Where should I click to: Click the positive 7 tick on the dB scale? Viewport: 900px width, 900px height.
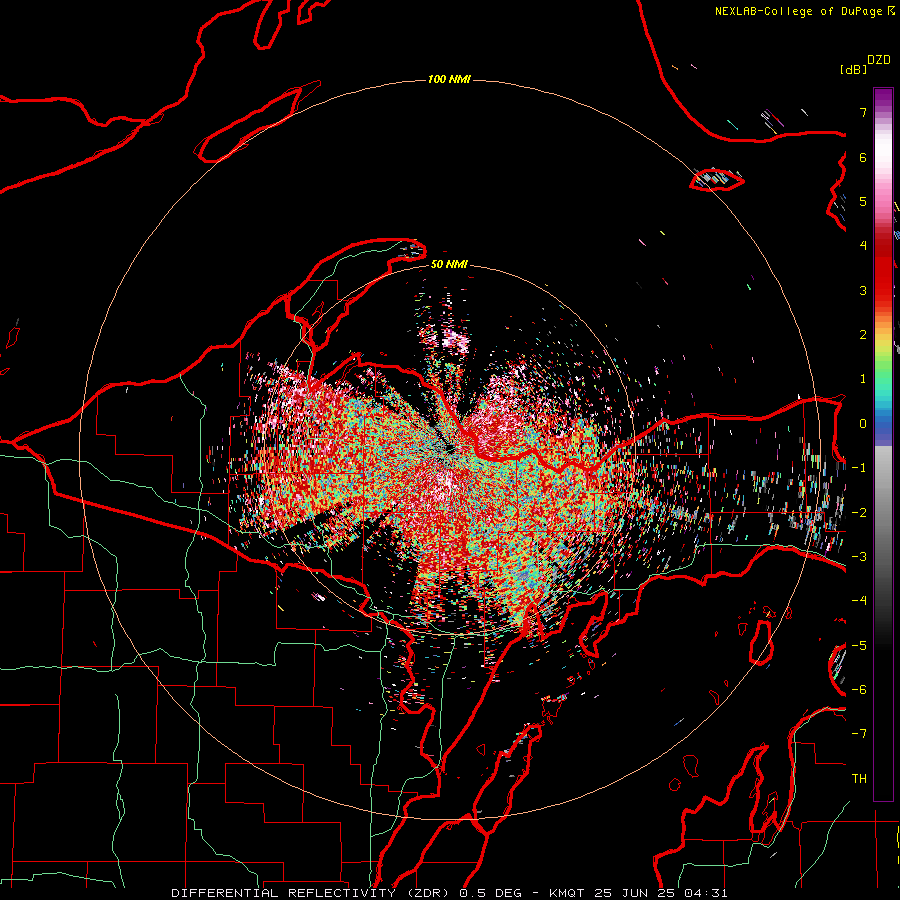(x=863, y=112)
